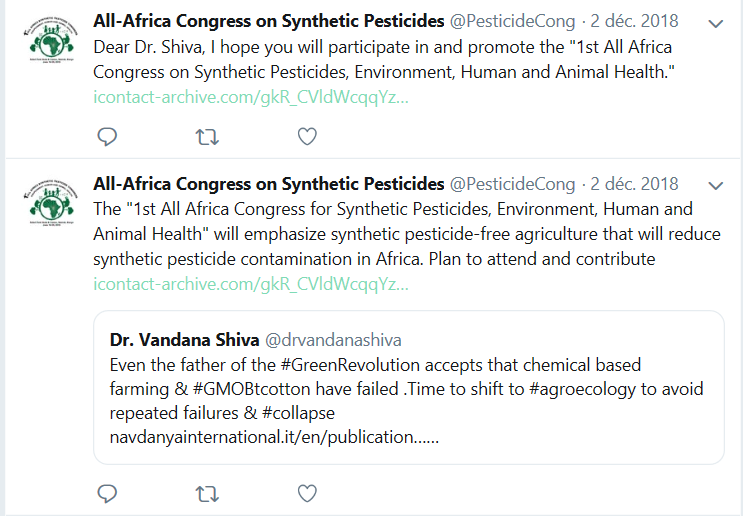The image size is (743, 516).
Task: Click the @PesticideCong handle on the second tweet
Action: tap(512, 184)
